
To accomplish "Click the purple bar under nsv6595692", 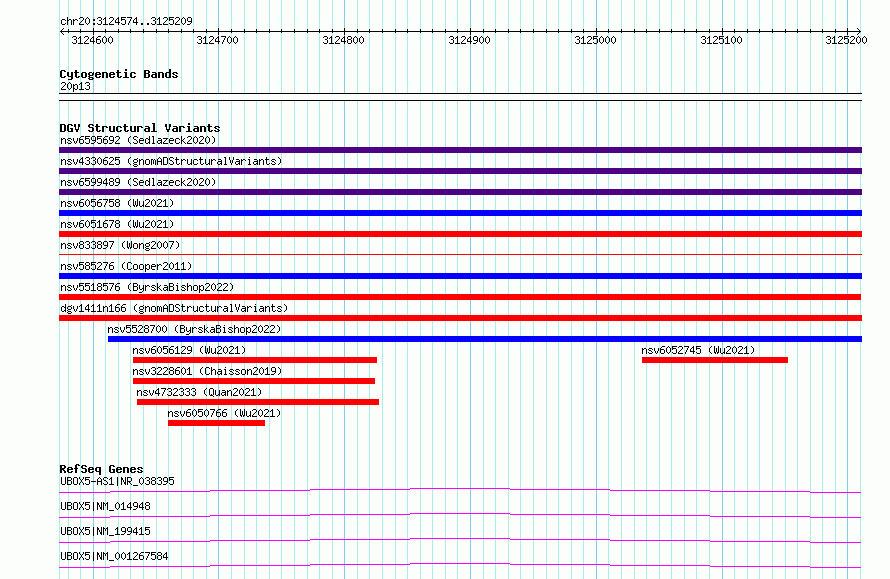I will point(460,150).
